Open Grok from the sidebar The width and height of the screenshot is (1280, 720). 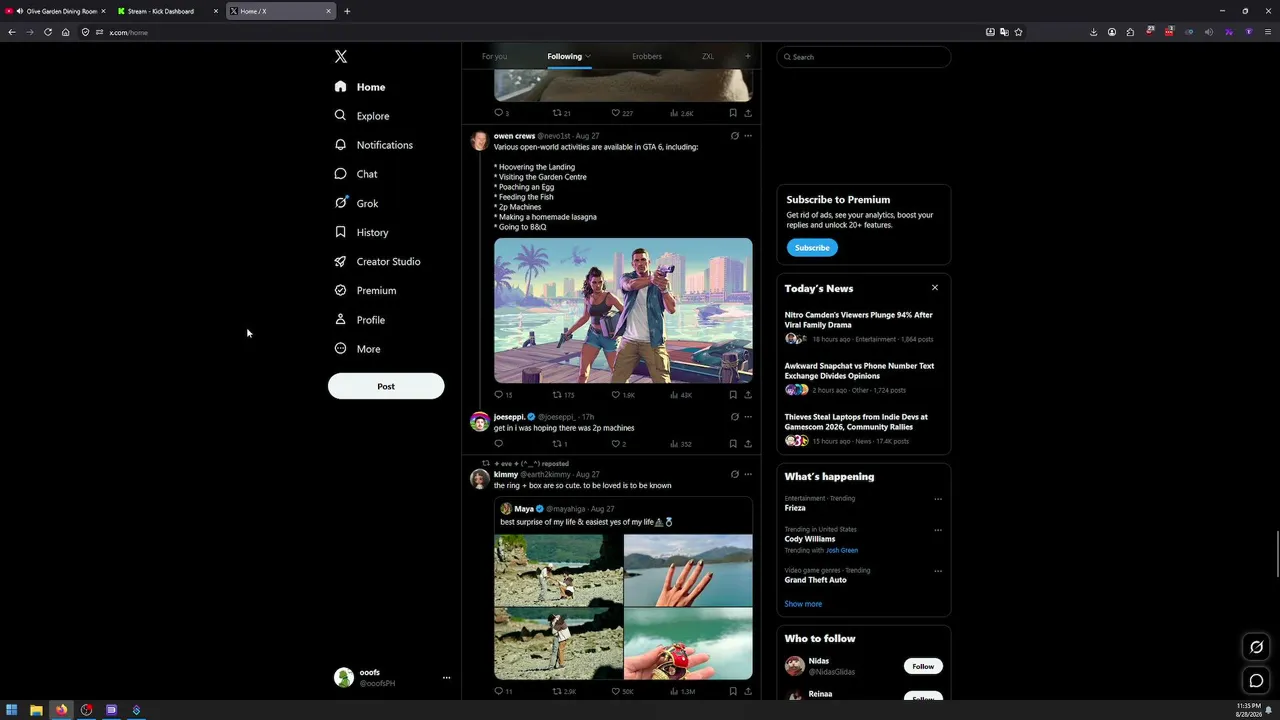tap(356, 203)
